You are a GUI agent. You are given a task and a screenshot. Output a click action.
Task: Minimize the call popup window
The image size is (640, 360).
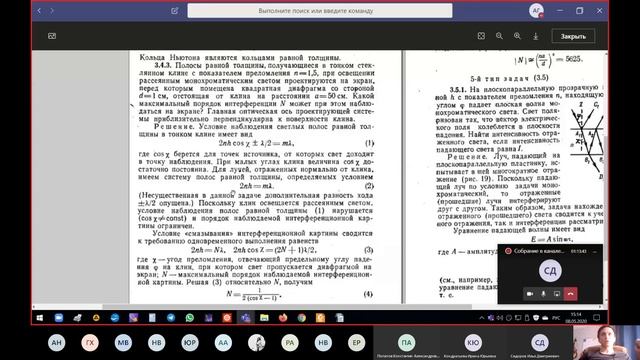595,251
